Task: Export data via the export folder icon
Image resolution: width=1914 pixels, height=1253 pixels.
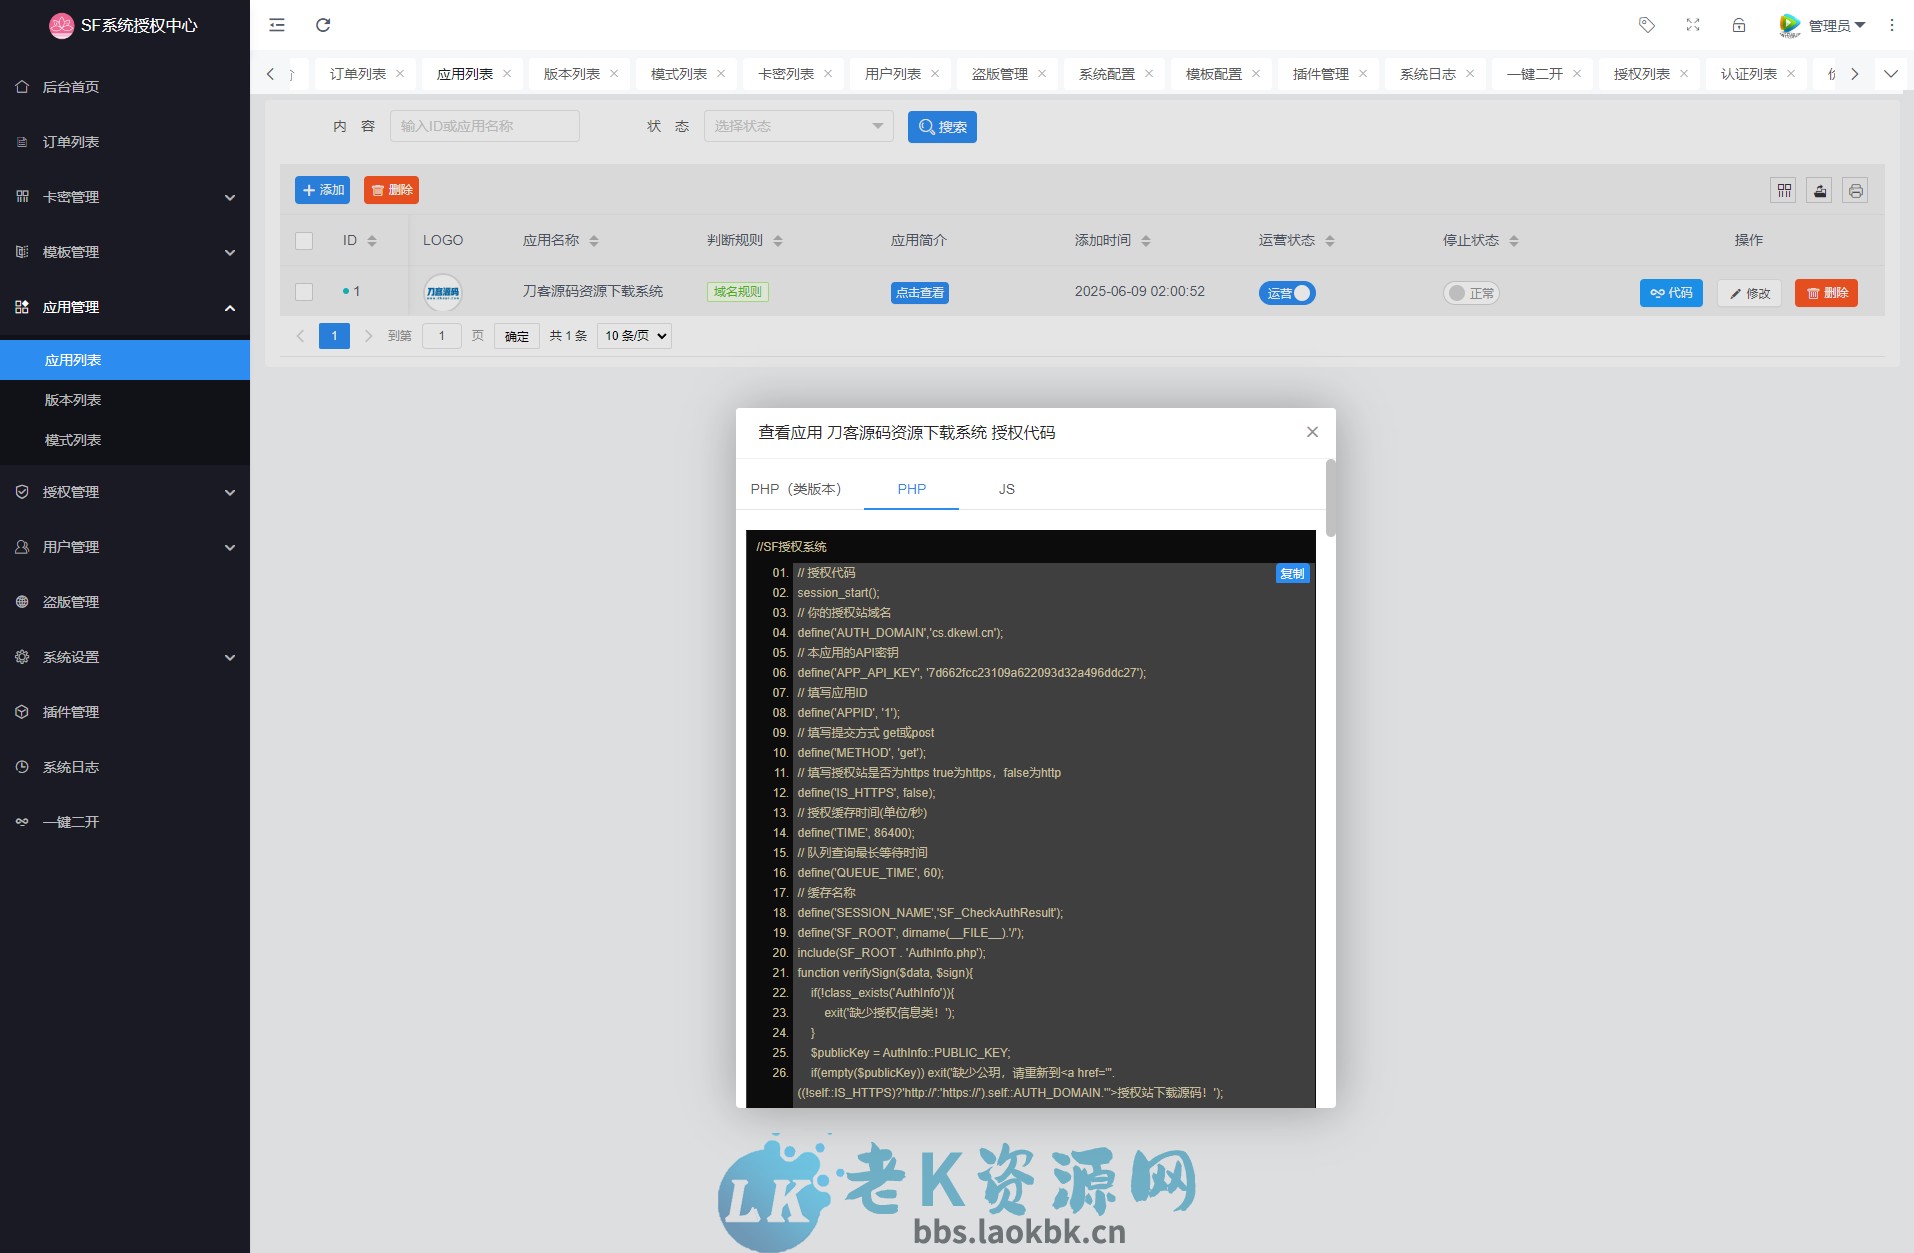Action: point(1819,190)
